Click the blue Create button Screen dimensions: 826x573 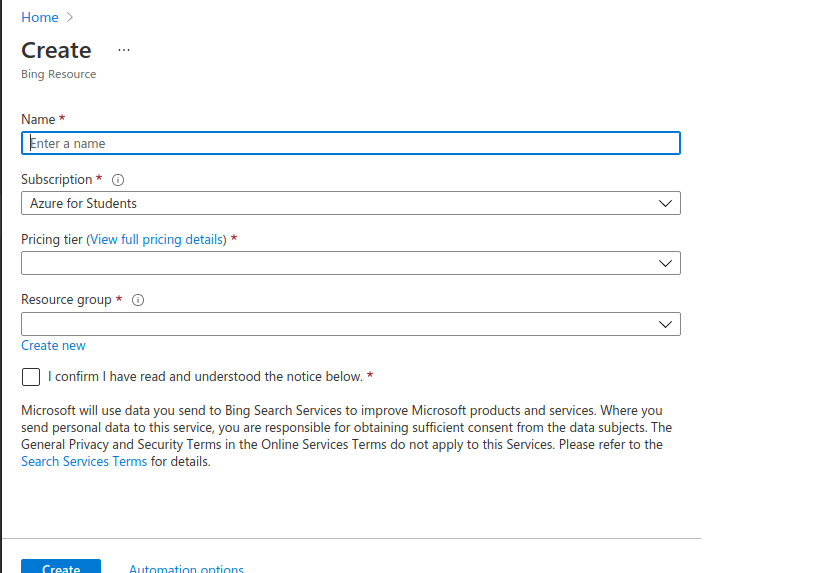[61, 567]
